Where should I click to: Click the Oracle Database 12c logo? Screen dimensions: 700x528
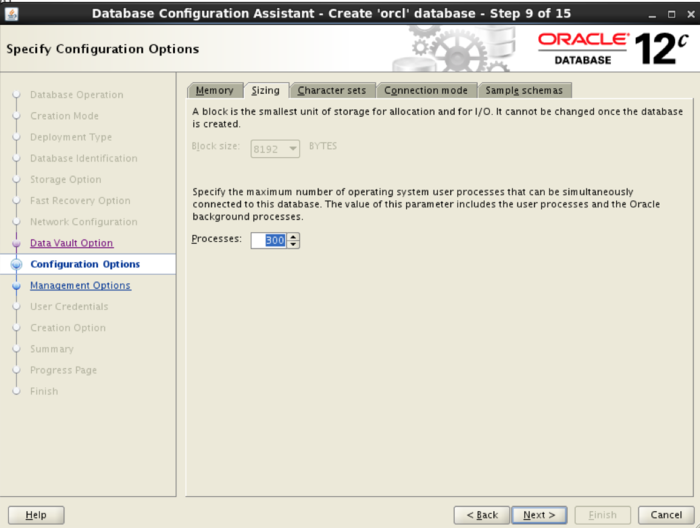point(612,48)
